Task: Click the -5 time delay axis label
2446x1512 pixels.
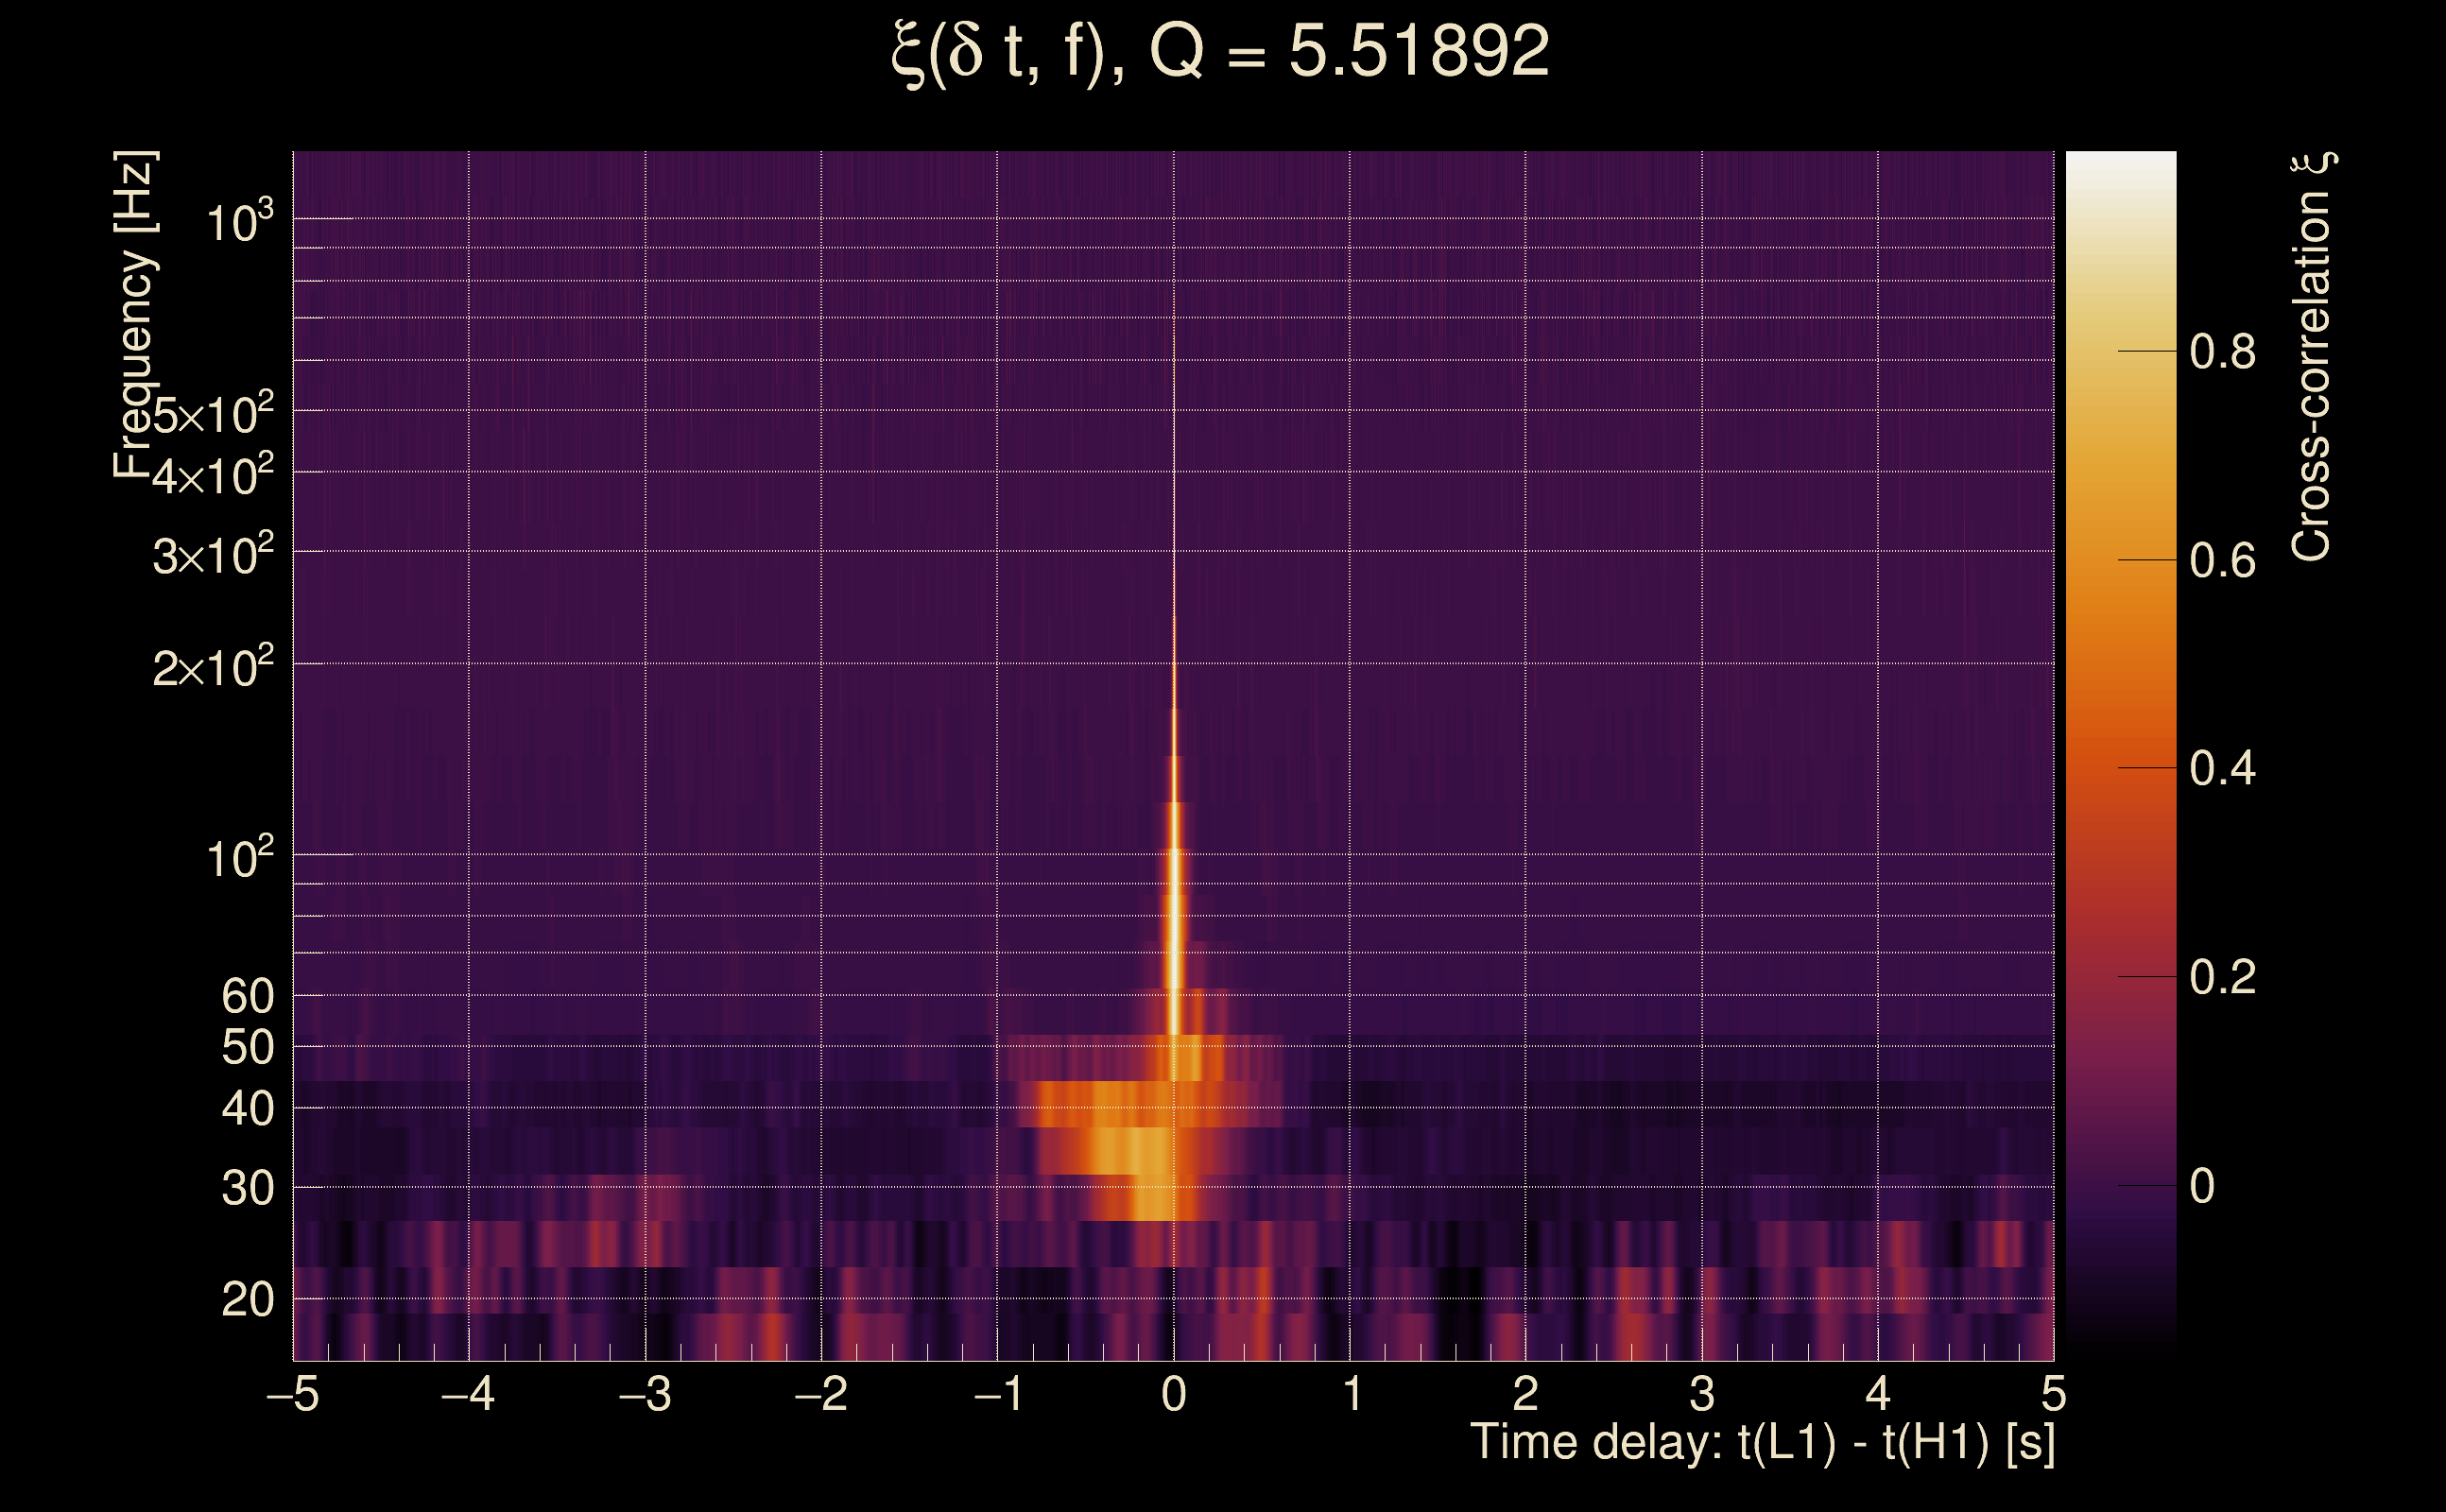Action: 292,1394
